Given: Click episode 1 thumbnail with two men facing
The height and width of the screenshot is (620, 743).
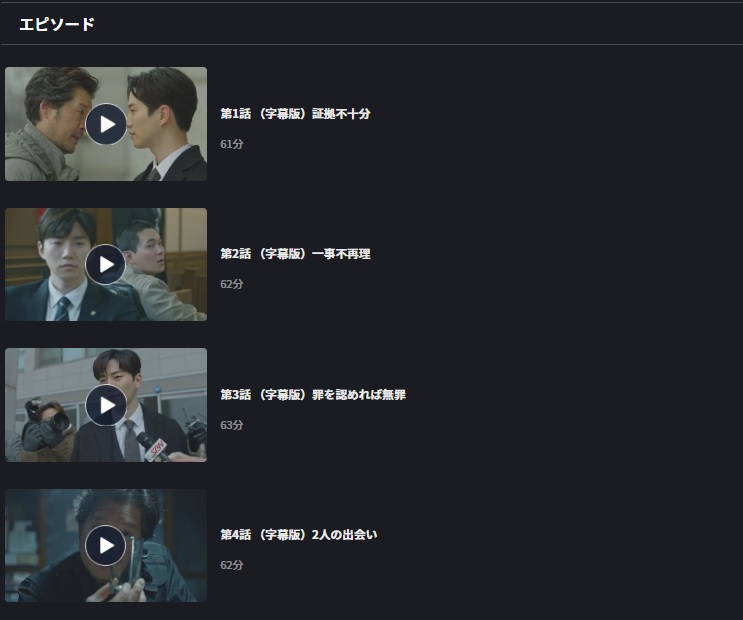Looking at the screenshot, I should (x=106, y=124).
